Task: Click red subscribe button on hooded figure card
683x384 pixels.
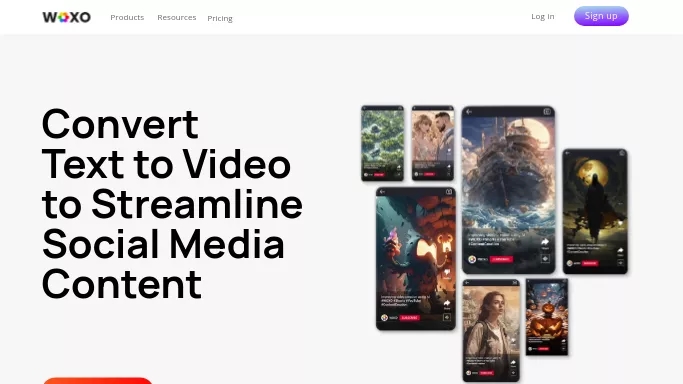Action: coord(590,263)
